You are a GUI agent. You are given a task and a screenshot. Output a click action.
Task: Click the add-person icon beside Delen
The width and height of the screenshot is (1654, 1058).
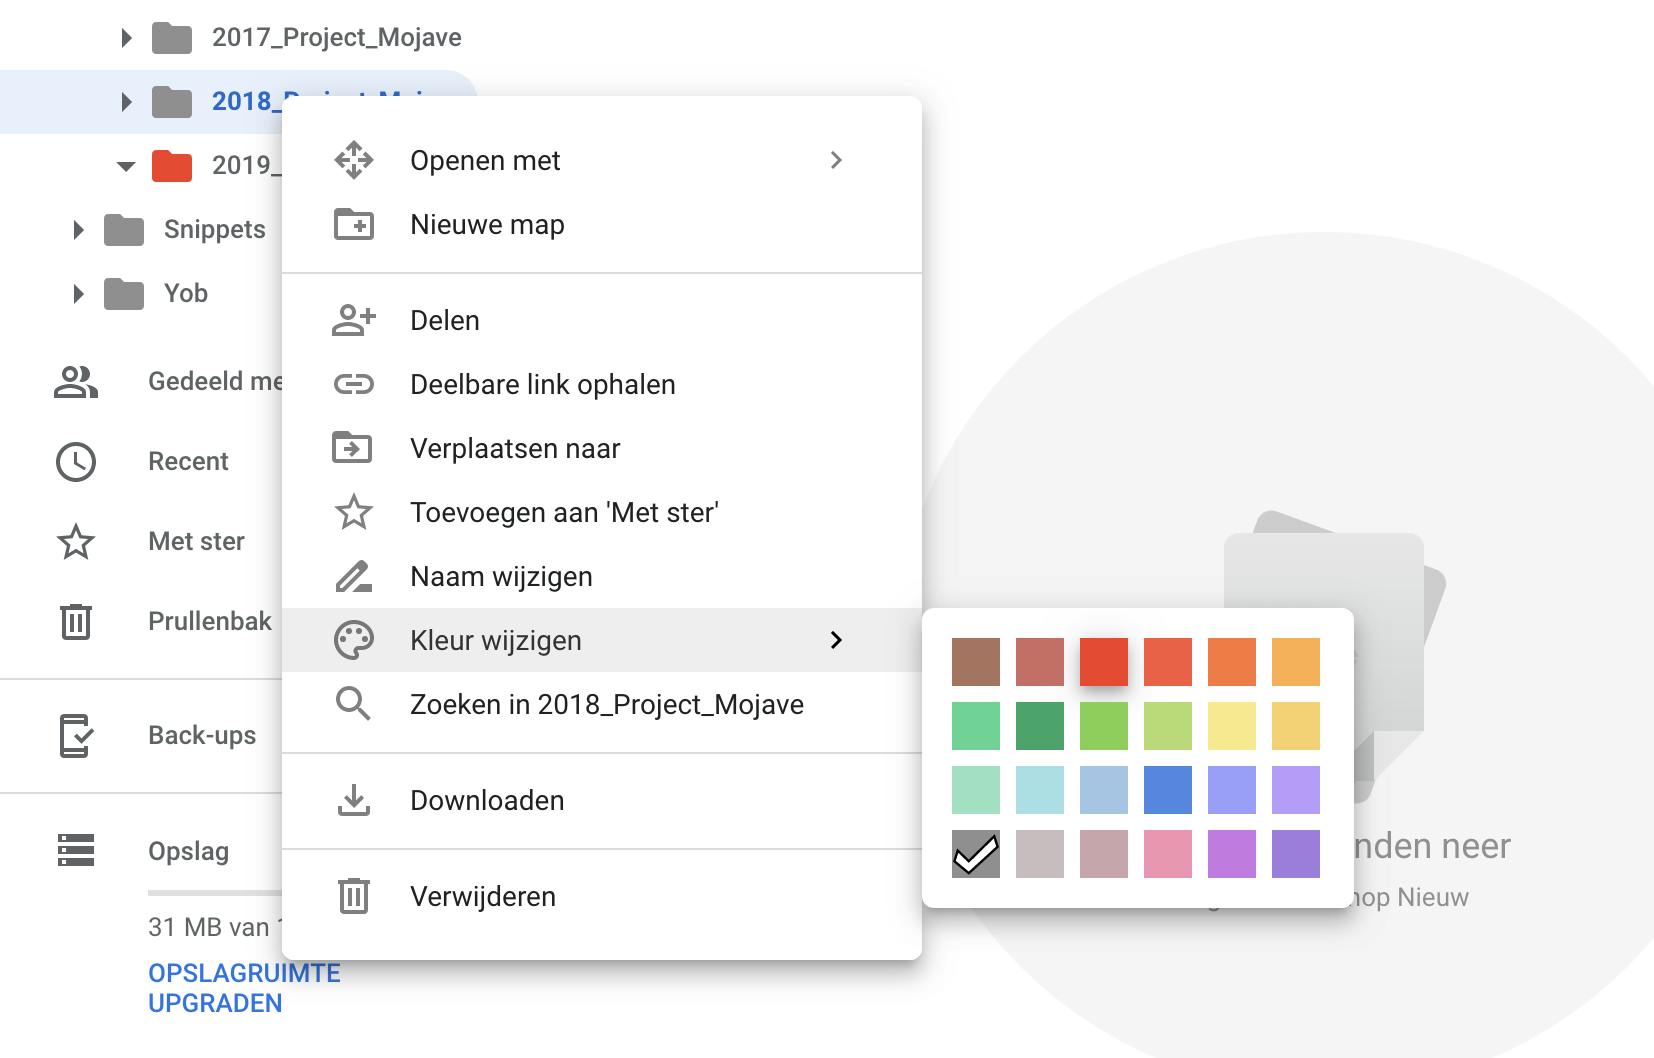coord(353,321)
